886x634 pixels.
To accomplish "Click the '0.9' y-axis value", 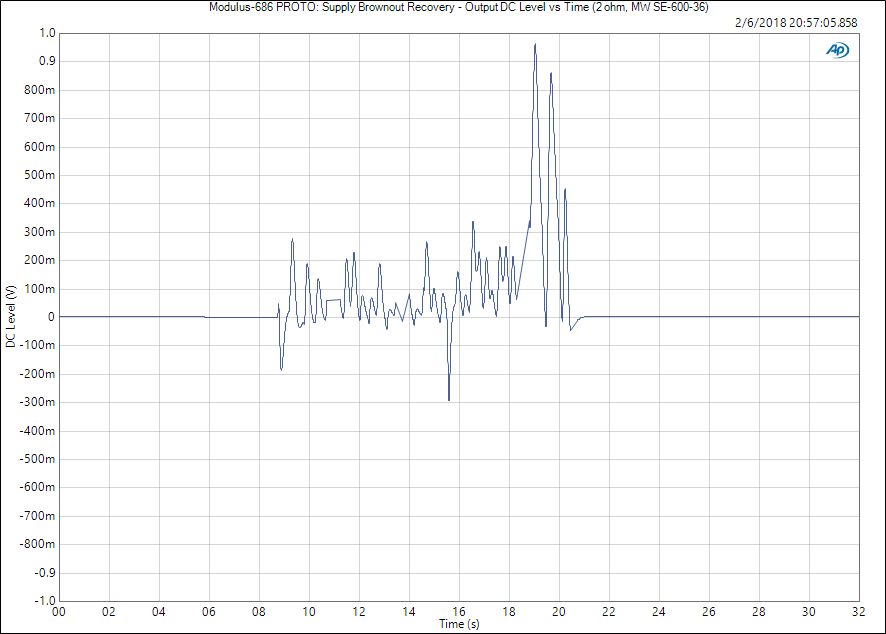I will [47, 61].
